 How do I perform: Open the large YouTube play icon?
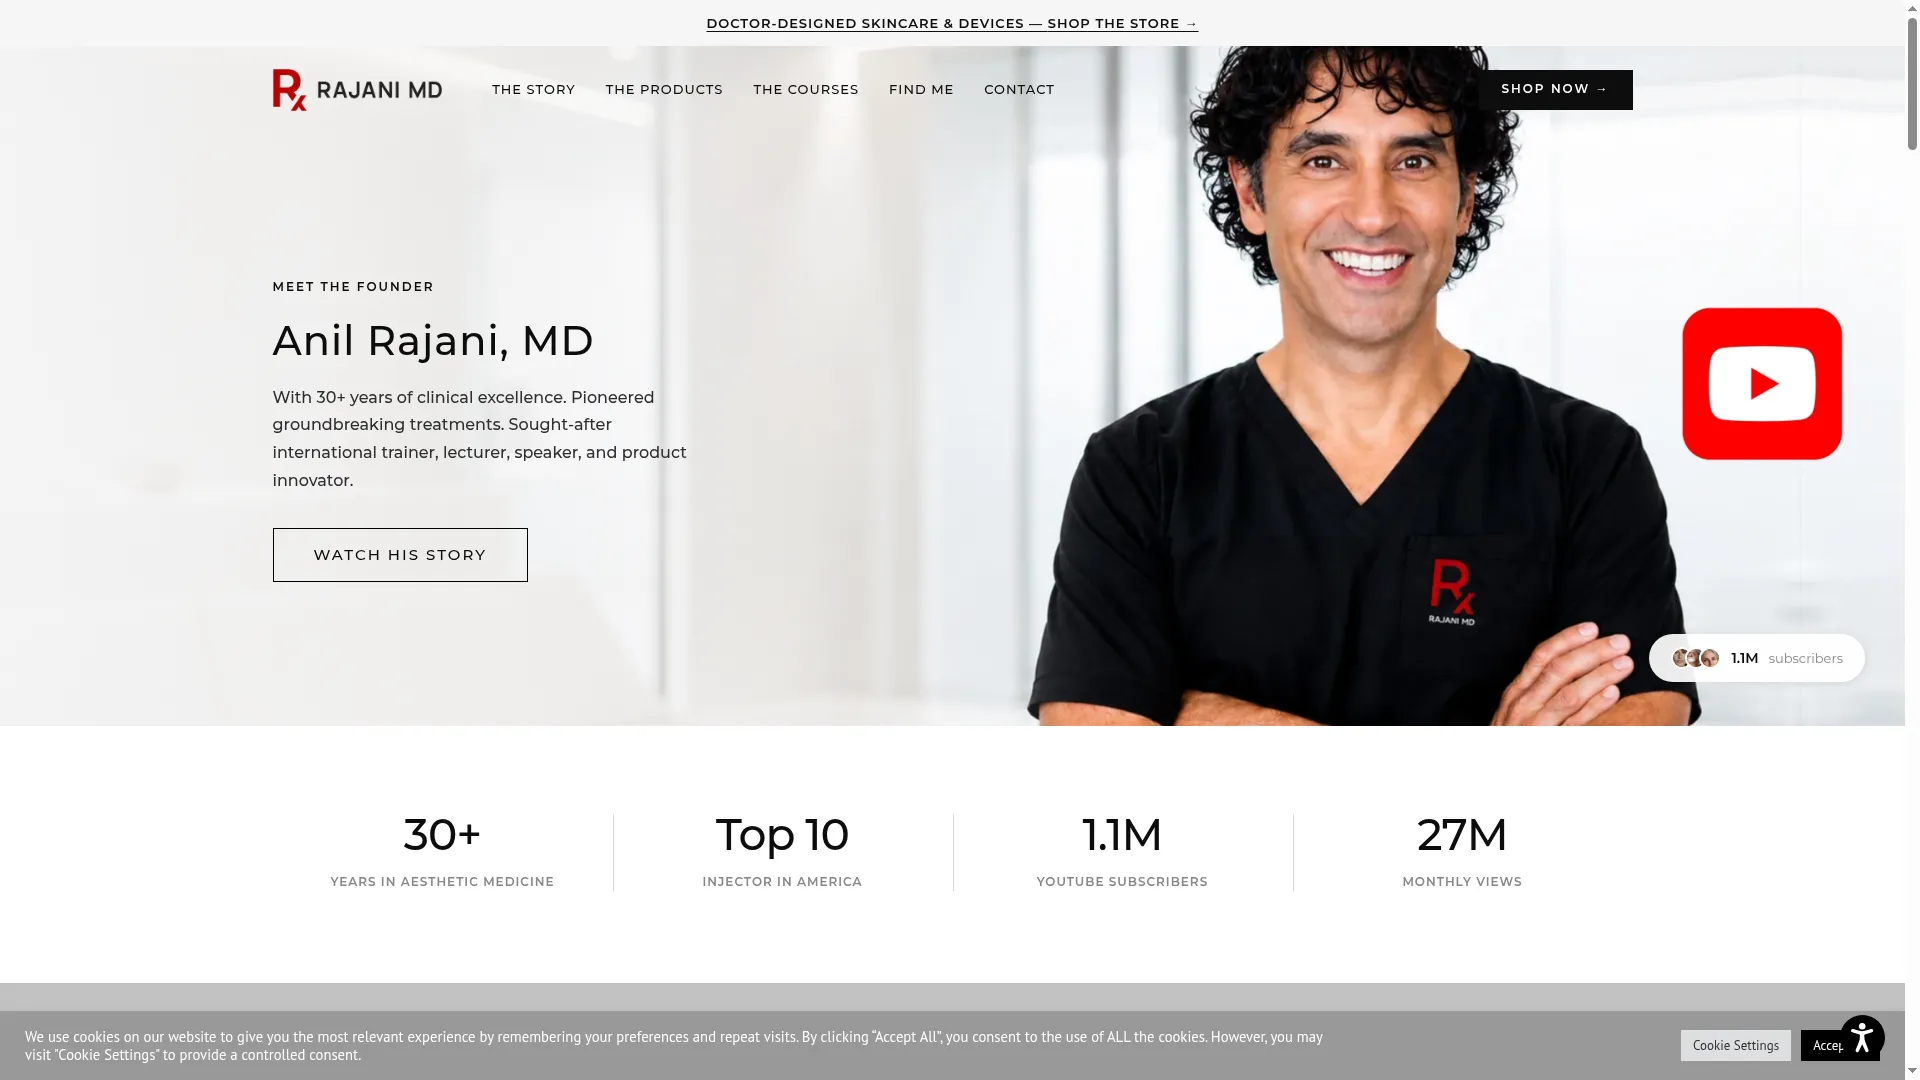click(1762, 384)
